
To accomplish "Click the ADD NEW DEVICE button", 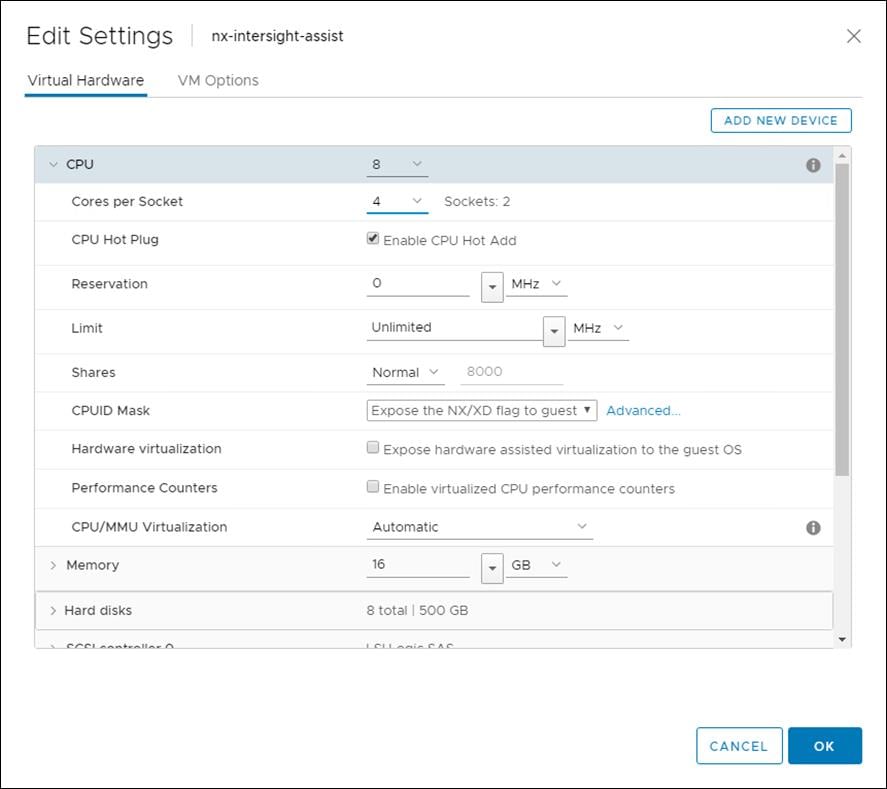I will point(780,119).
